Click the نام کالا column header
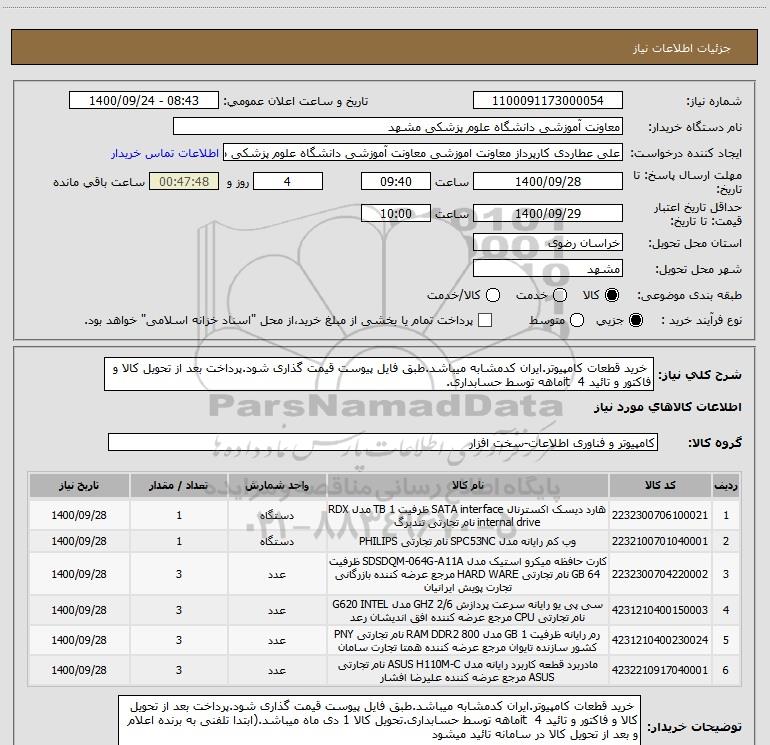Viewport: 770px width, 745px height. click(468, 486)
